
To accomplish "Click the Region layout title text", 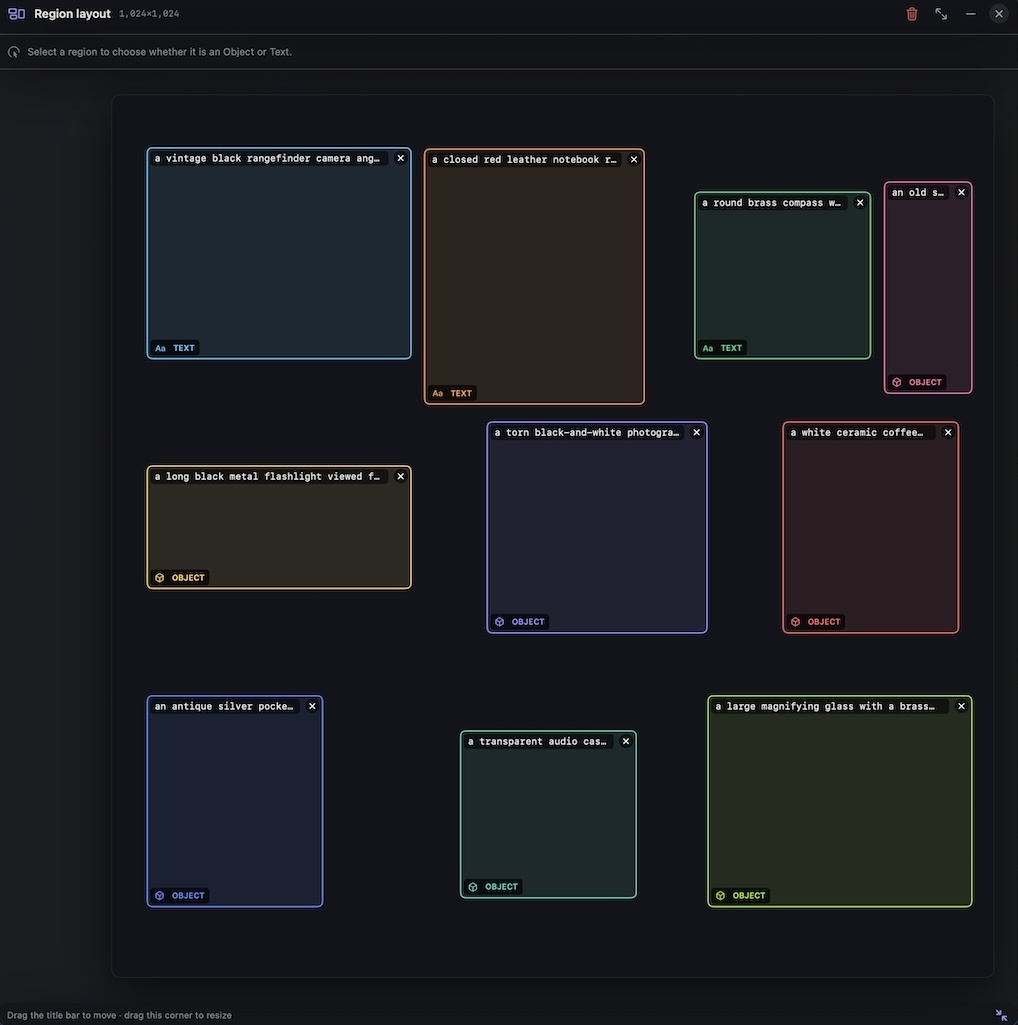I will pos(72,14).
